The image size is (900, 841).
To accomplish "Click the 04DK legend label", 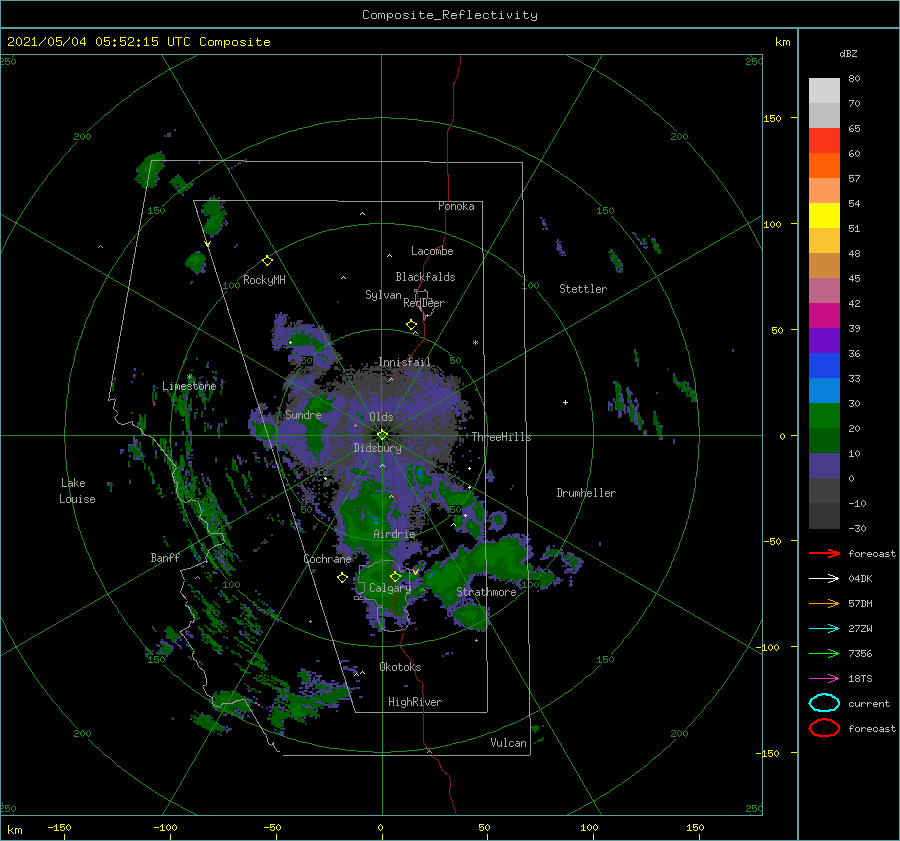I will pyautogui.click(x=860, y=579).
